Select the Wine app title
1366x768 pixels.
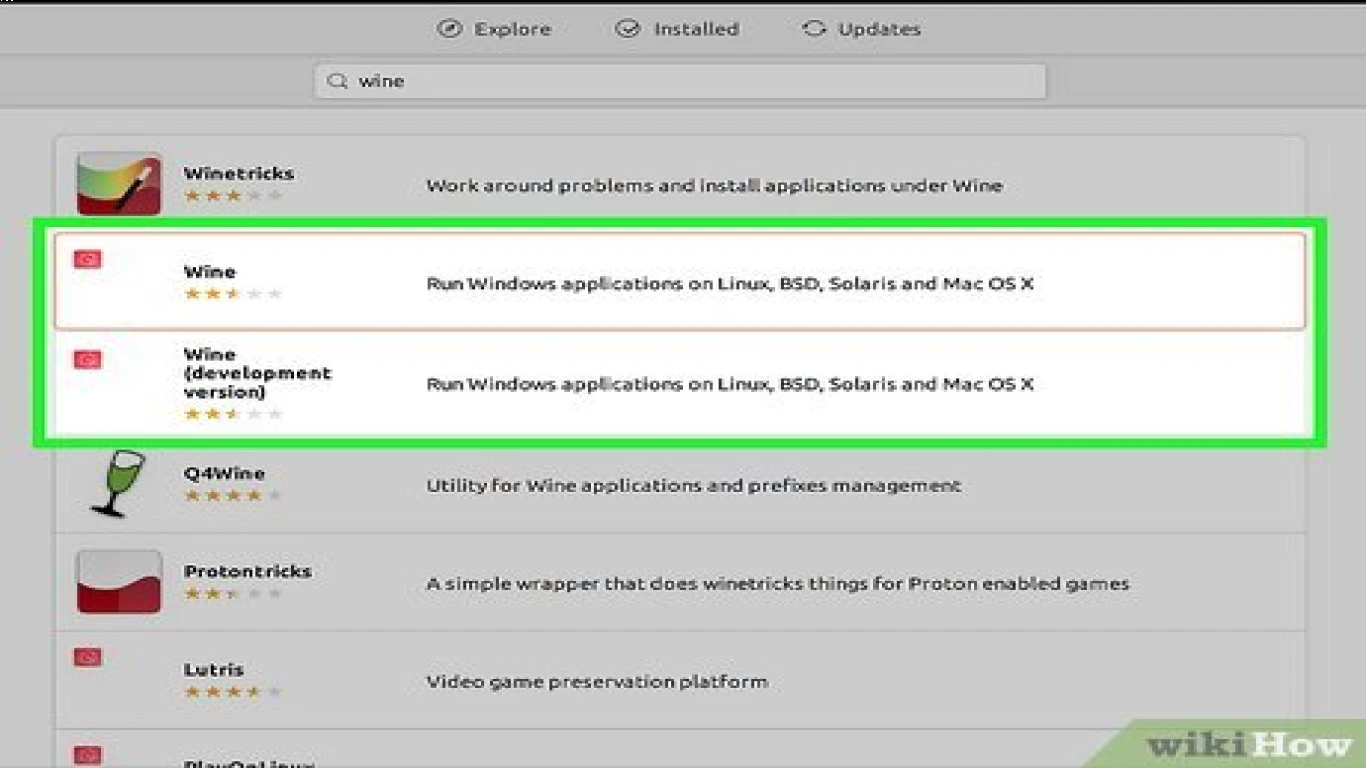pos(210,272)
